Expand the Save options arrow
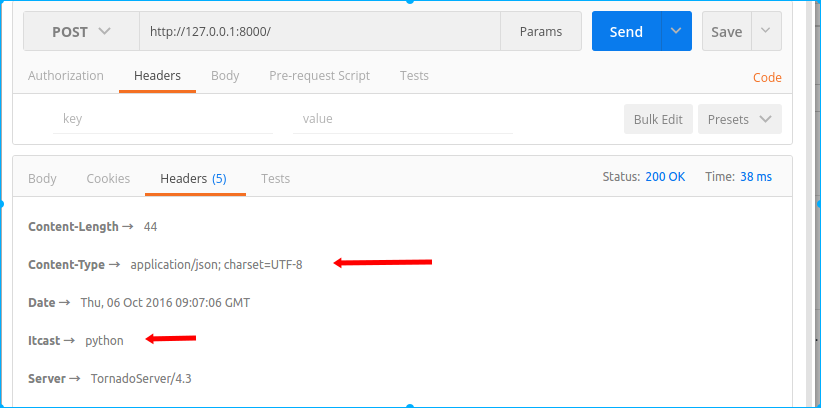Image resolution: width=821 pixels, height=408 pixels. (766, 32)
